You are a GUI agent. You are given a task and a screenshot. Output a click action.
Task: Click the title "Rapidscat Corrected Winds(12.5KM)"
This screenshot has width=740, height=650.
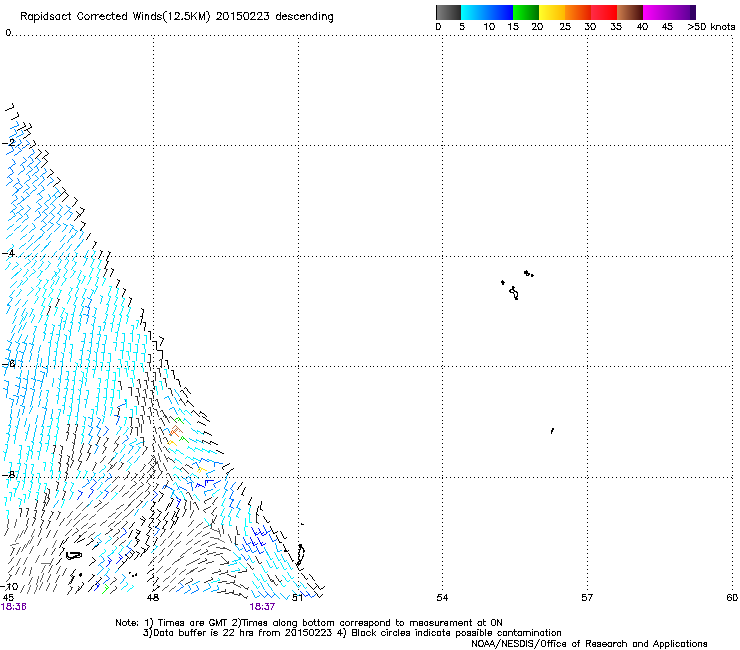coord(115,17)
